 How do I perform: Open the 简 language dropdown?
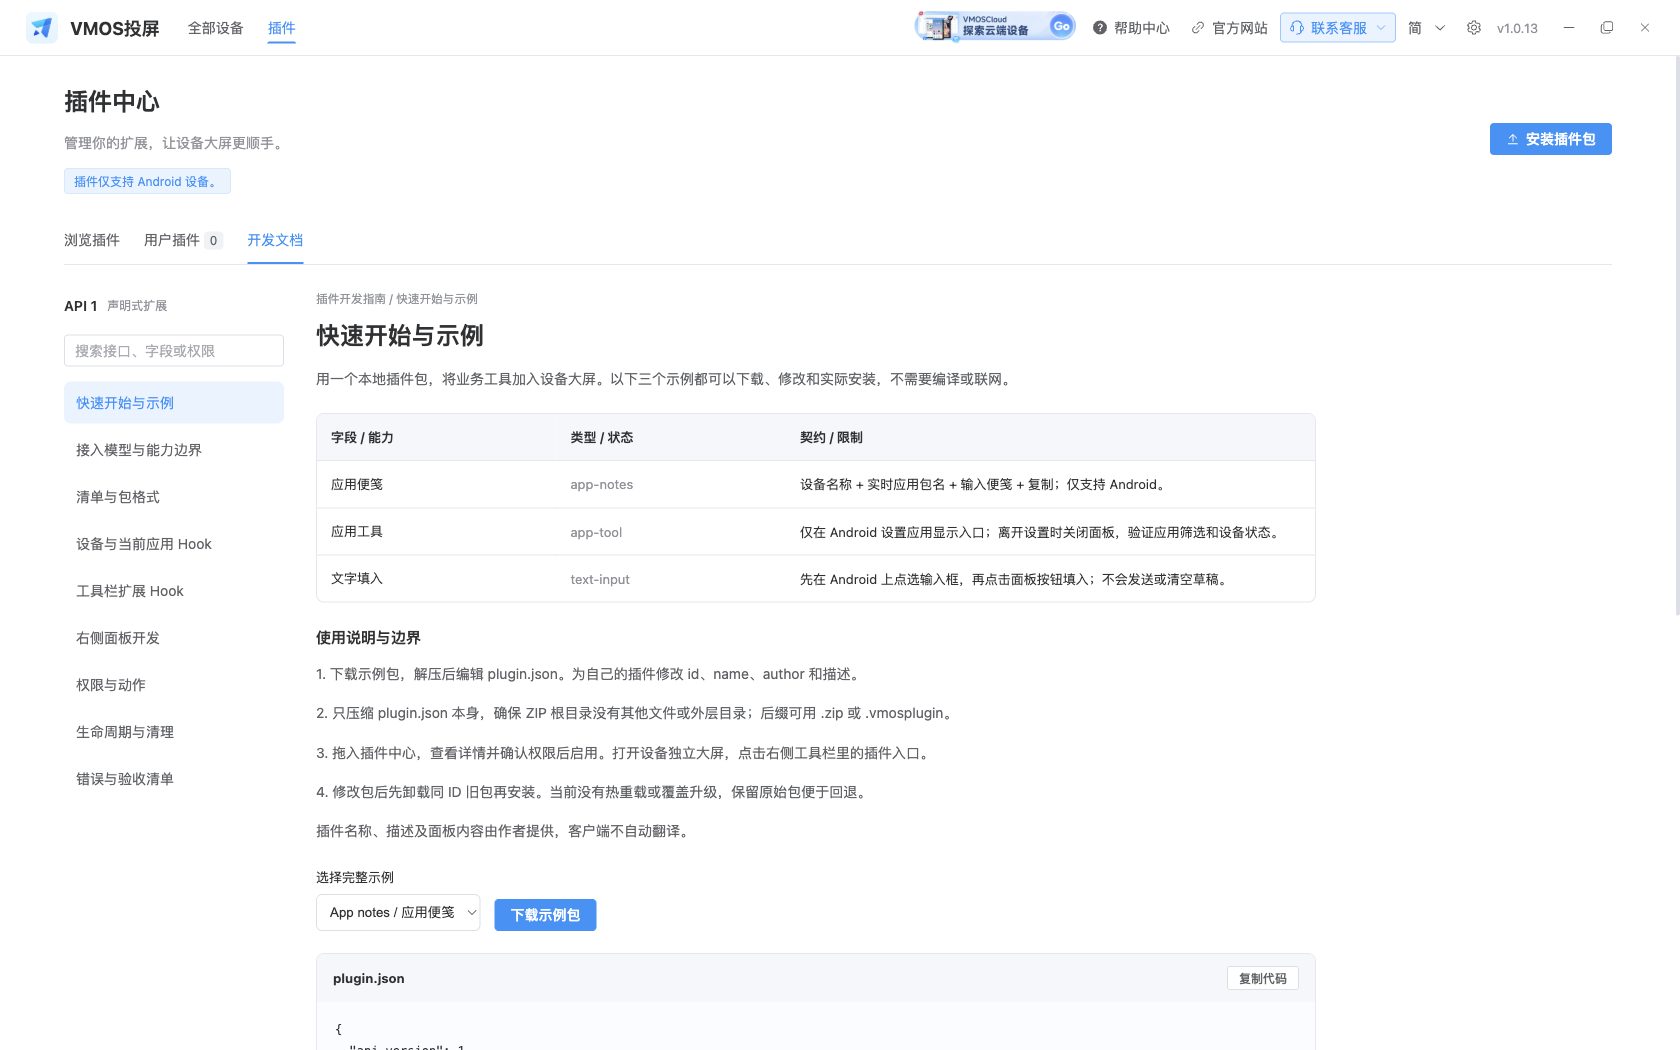(x=1427, y=28)
